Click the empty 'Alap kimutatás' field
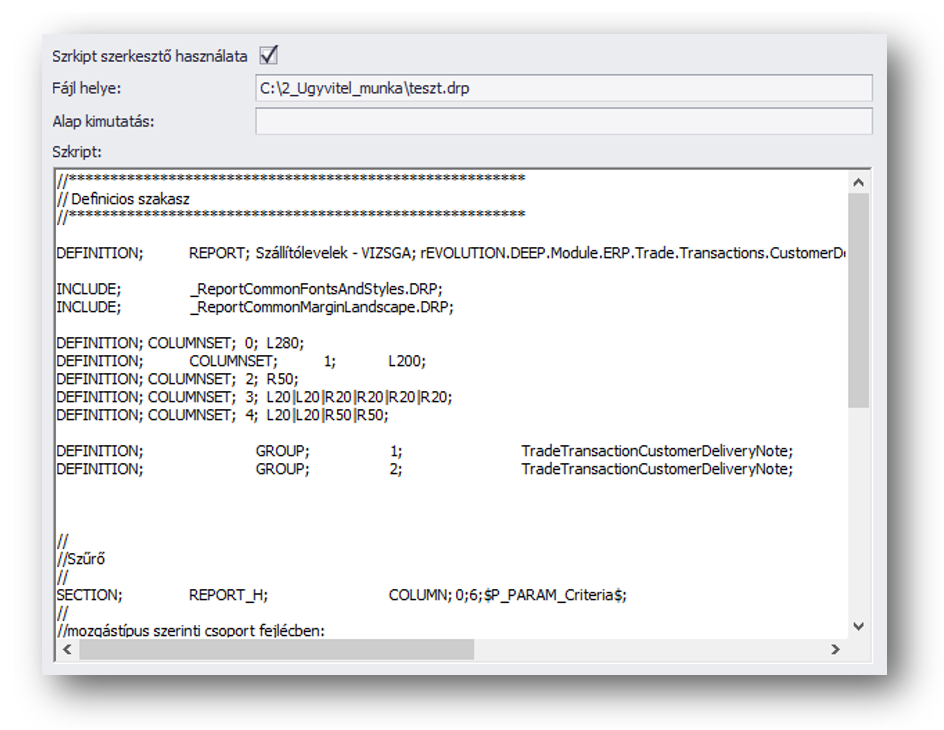 [563, 121]
